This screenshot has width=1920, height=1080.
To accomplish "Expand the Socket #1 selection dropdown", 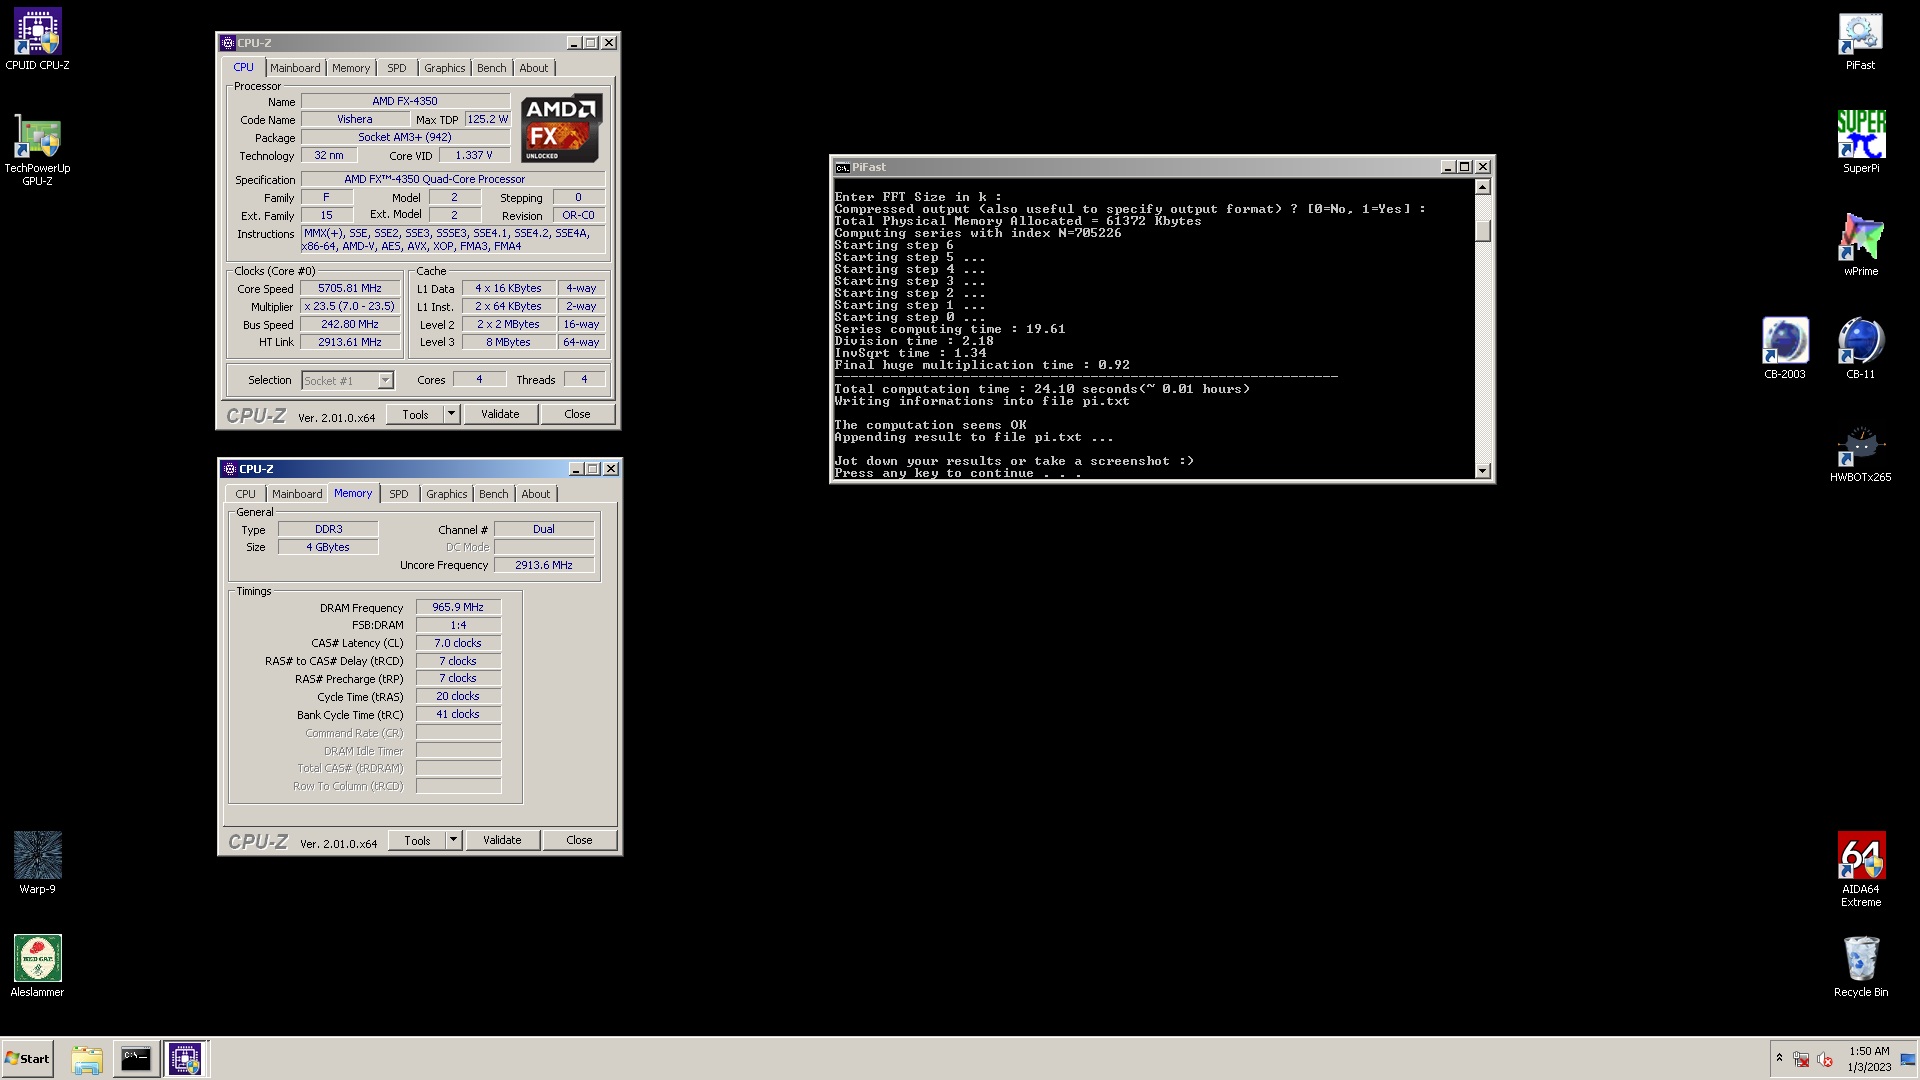I will pos(385,380).
